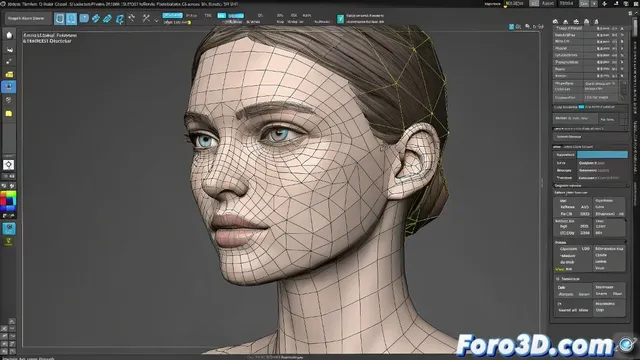Activate the white four-arrow move icon
The height and width of the screenshot is (360, 640).
(x=132, y=18)
